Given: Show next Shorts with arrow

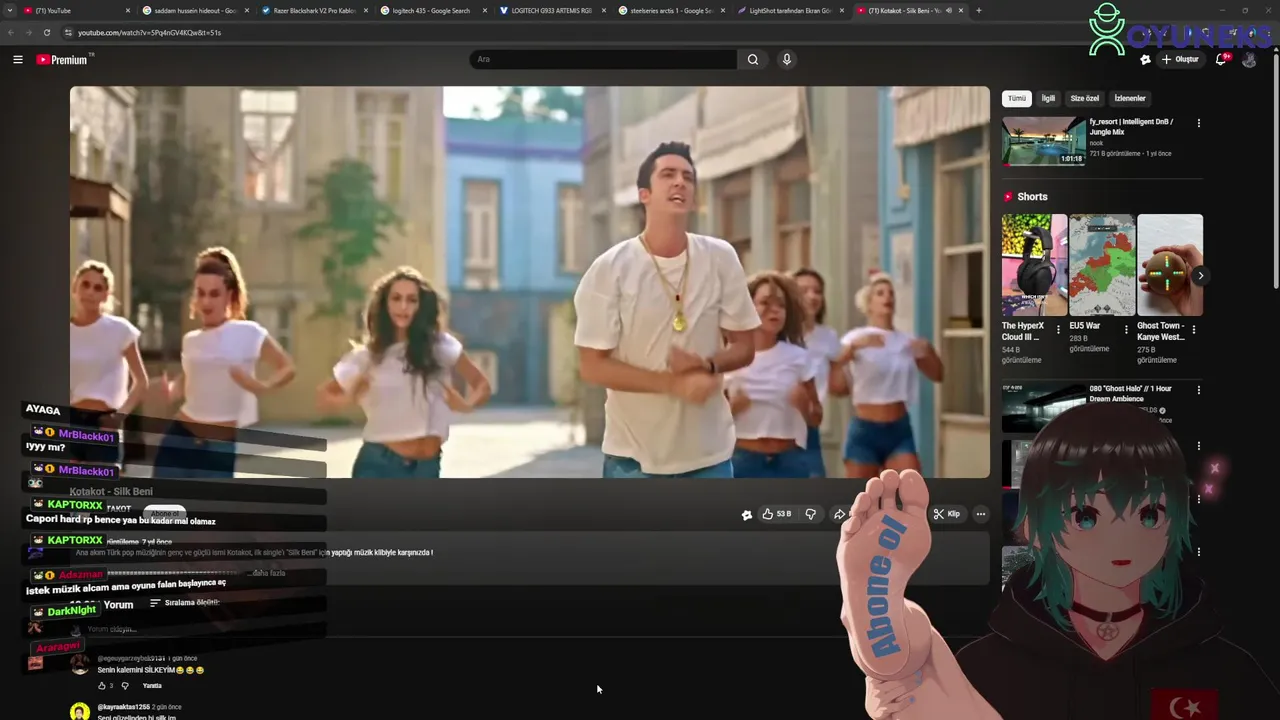Looking at the screenshot, I should click(1200, 275).
